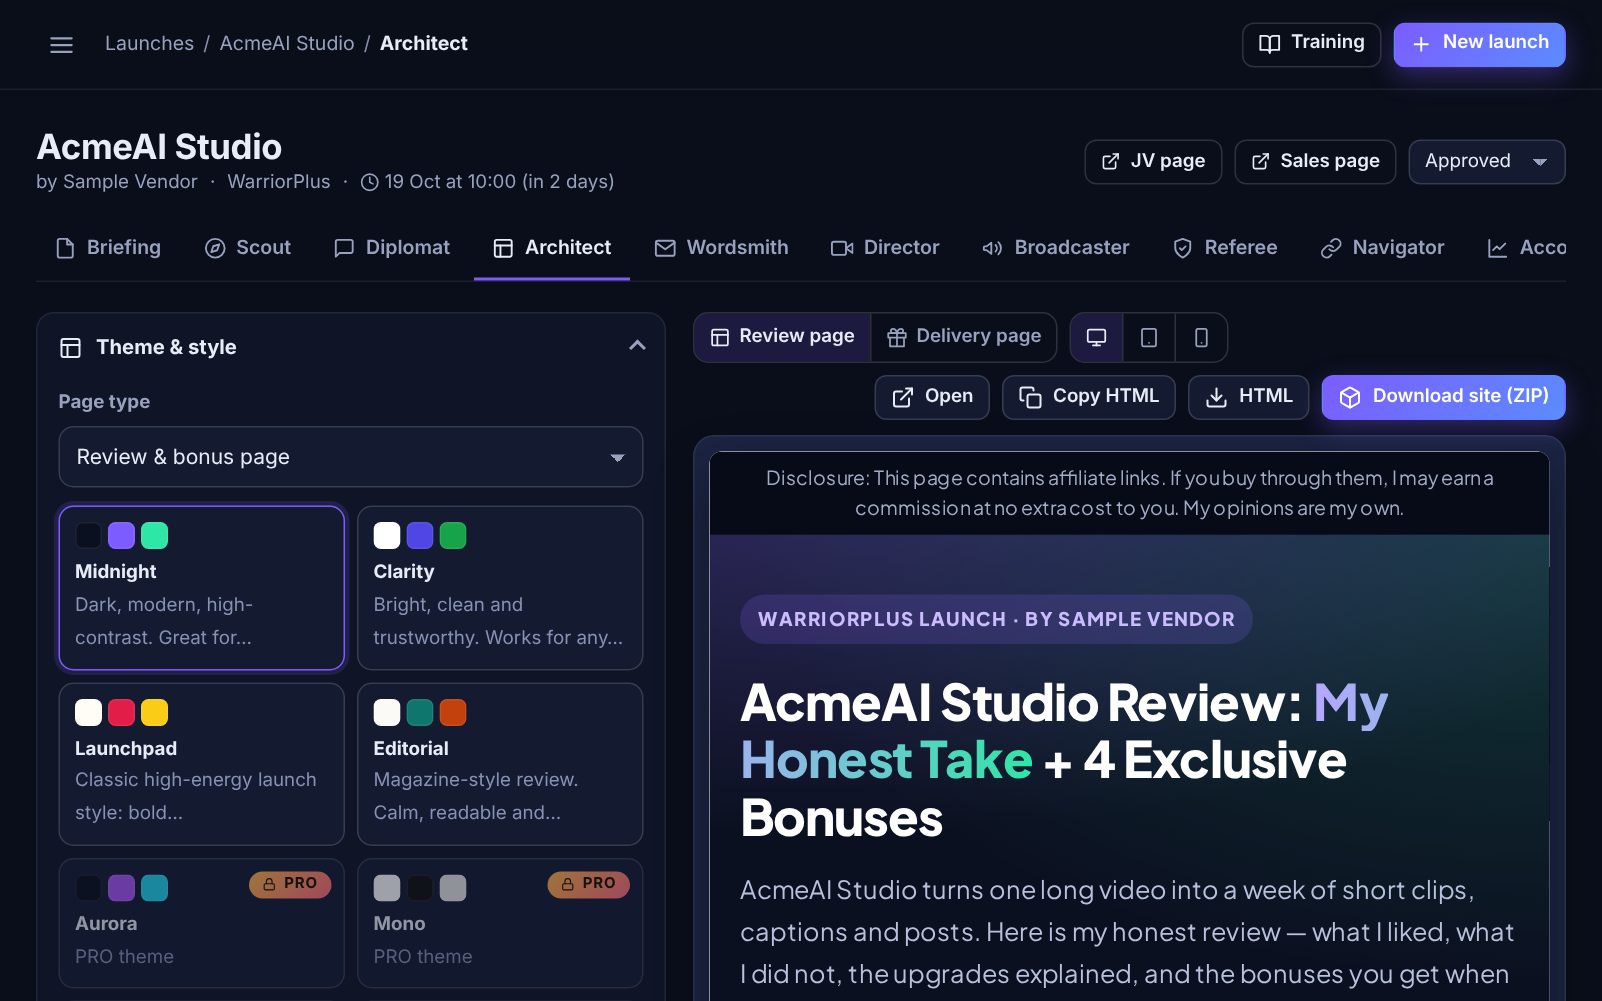Click the Wordsmith tab
This screenshot has height=1001, width=1602.
pos(721,248)
